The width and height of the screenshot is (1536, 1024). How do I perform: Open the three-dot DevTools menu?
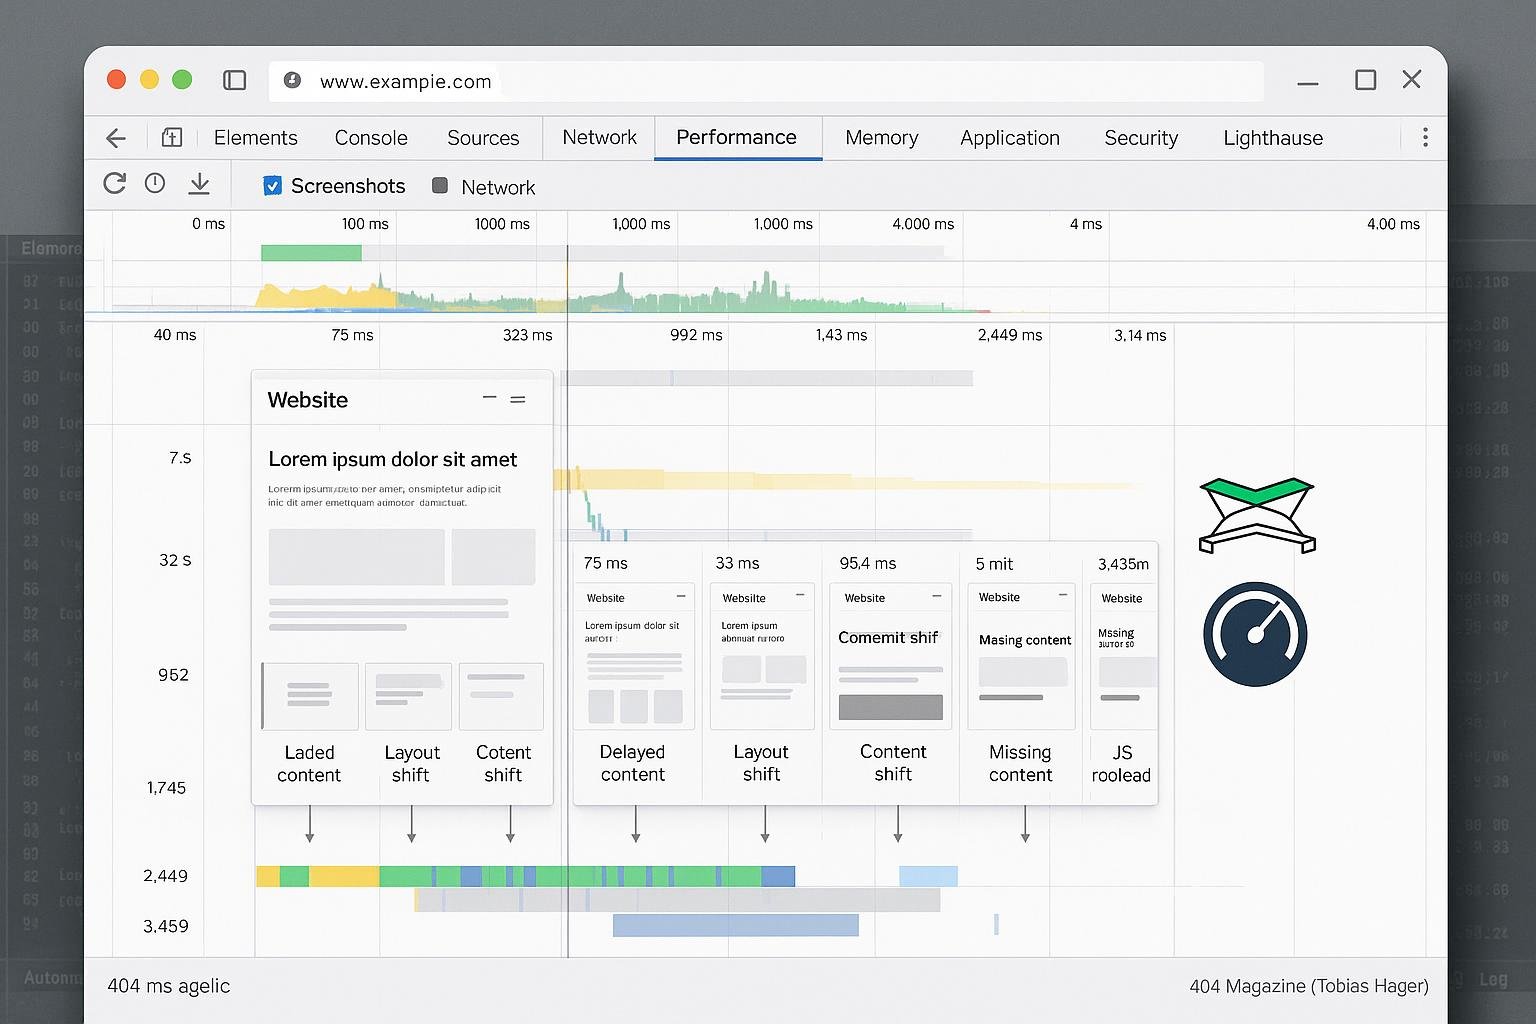tap(1424, 138)
